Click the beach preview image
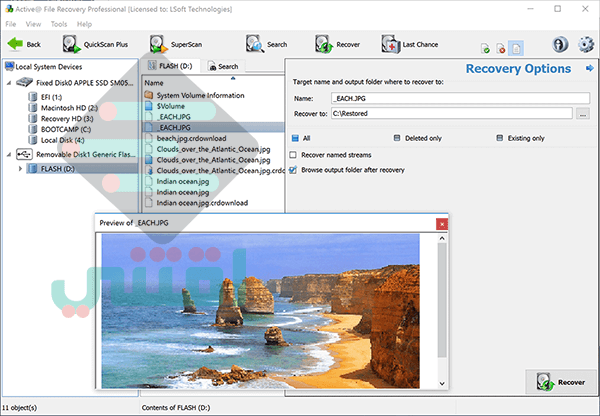Screen dimensions: 600x416 click(x=261, y=311)
